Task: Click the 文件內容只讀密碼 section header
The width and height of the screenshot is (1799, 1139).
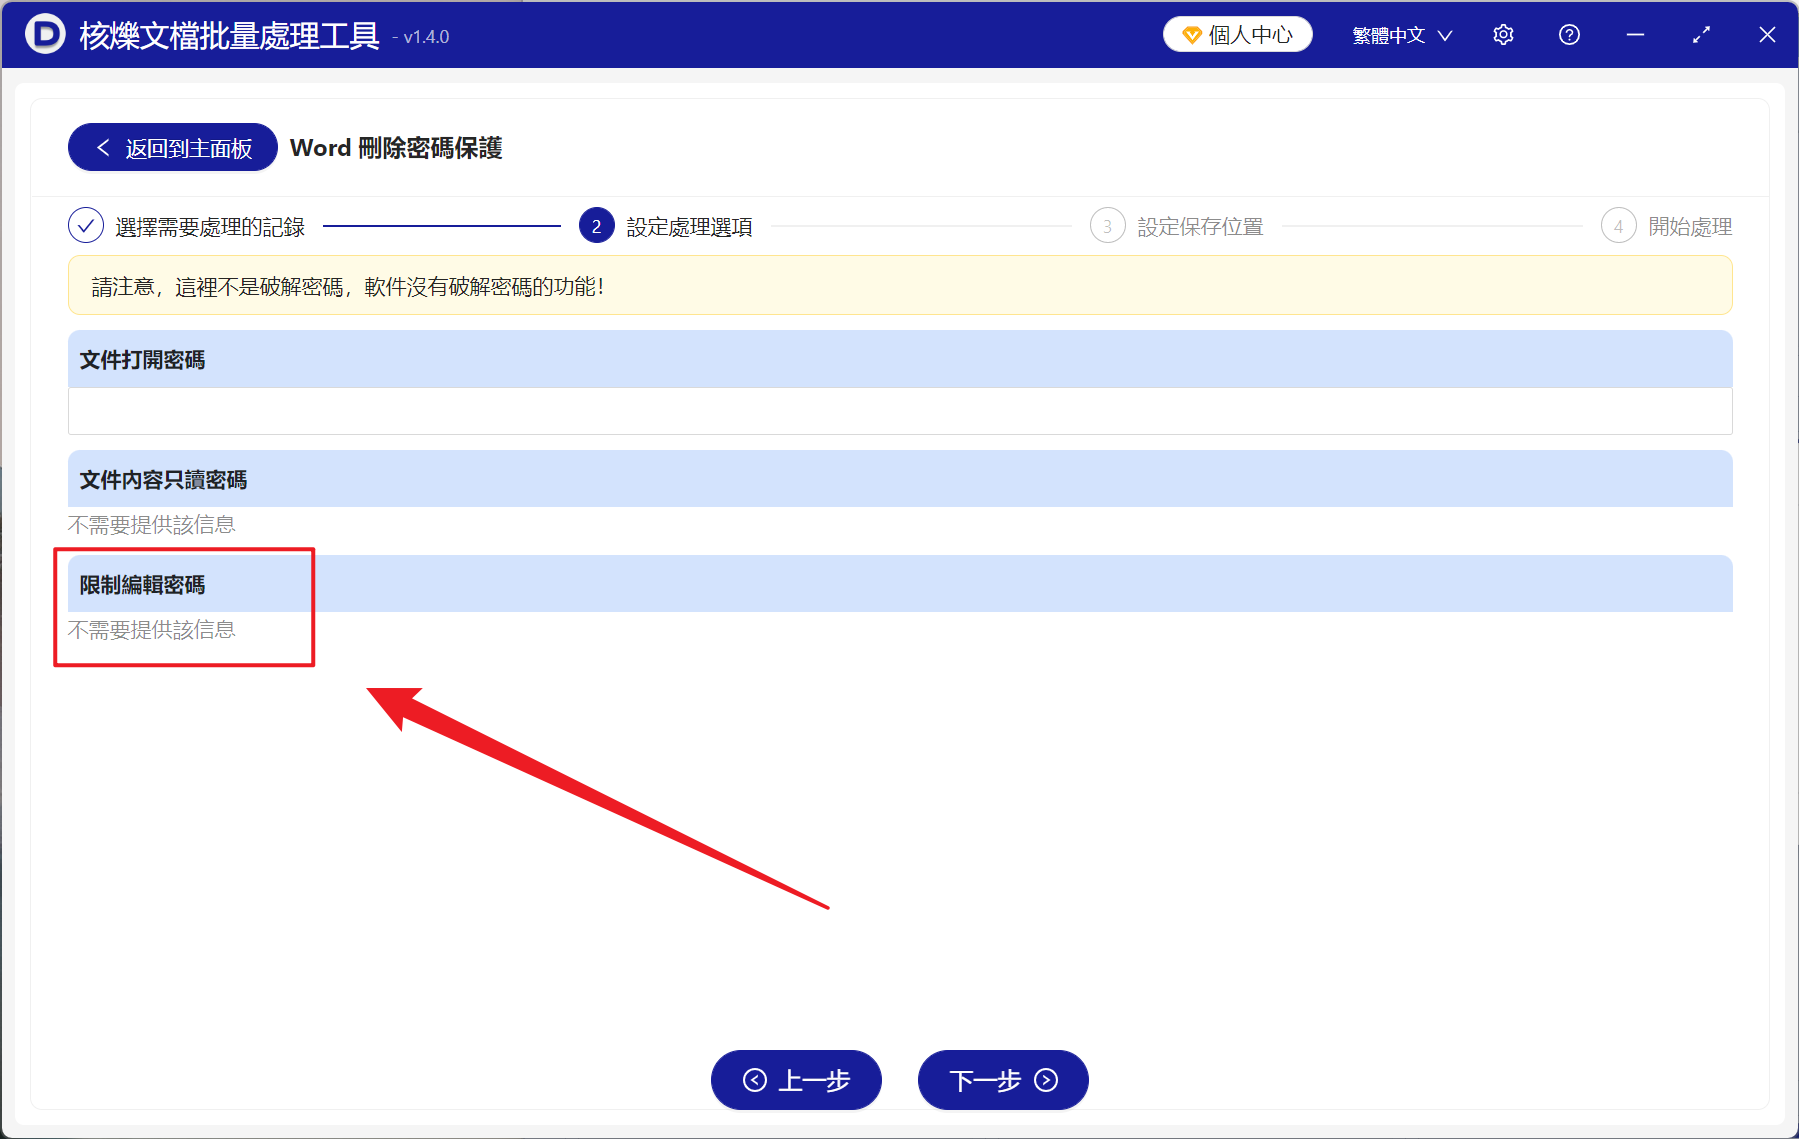Action: tap(900, 479)
